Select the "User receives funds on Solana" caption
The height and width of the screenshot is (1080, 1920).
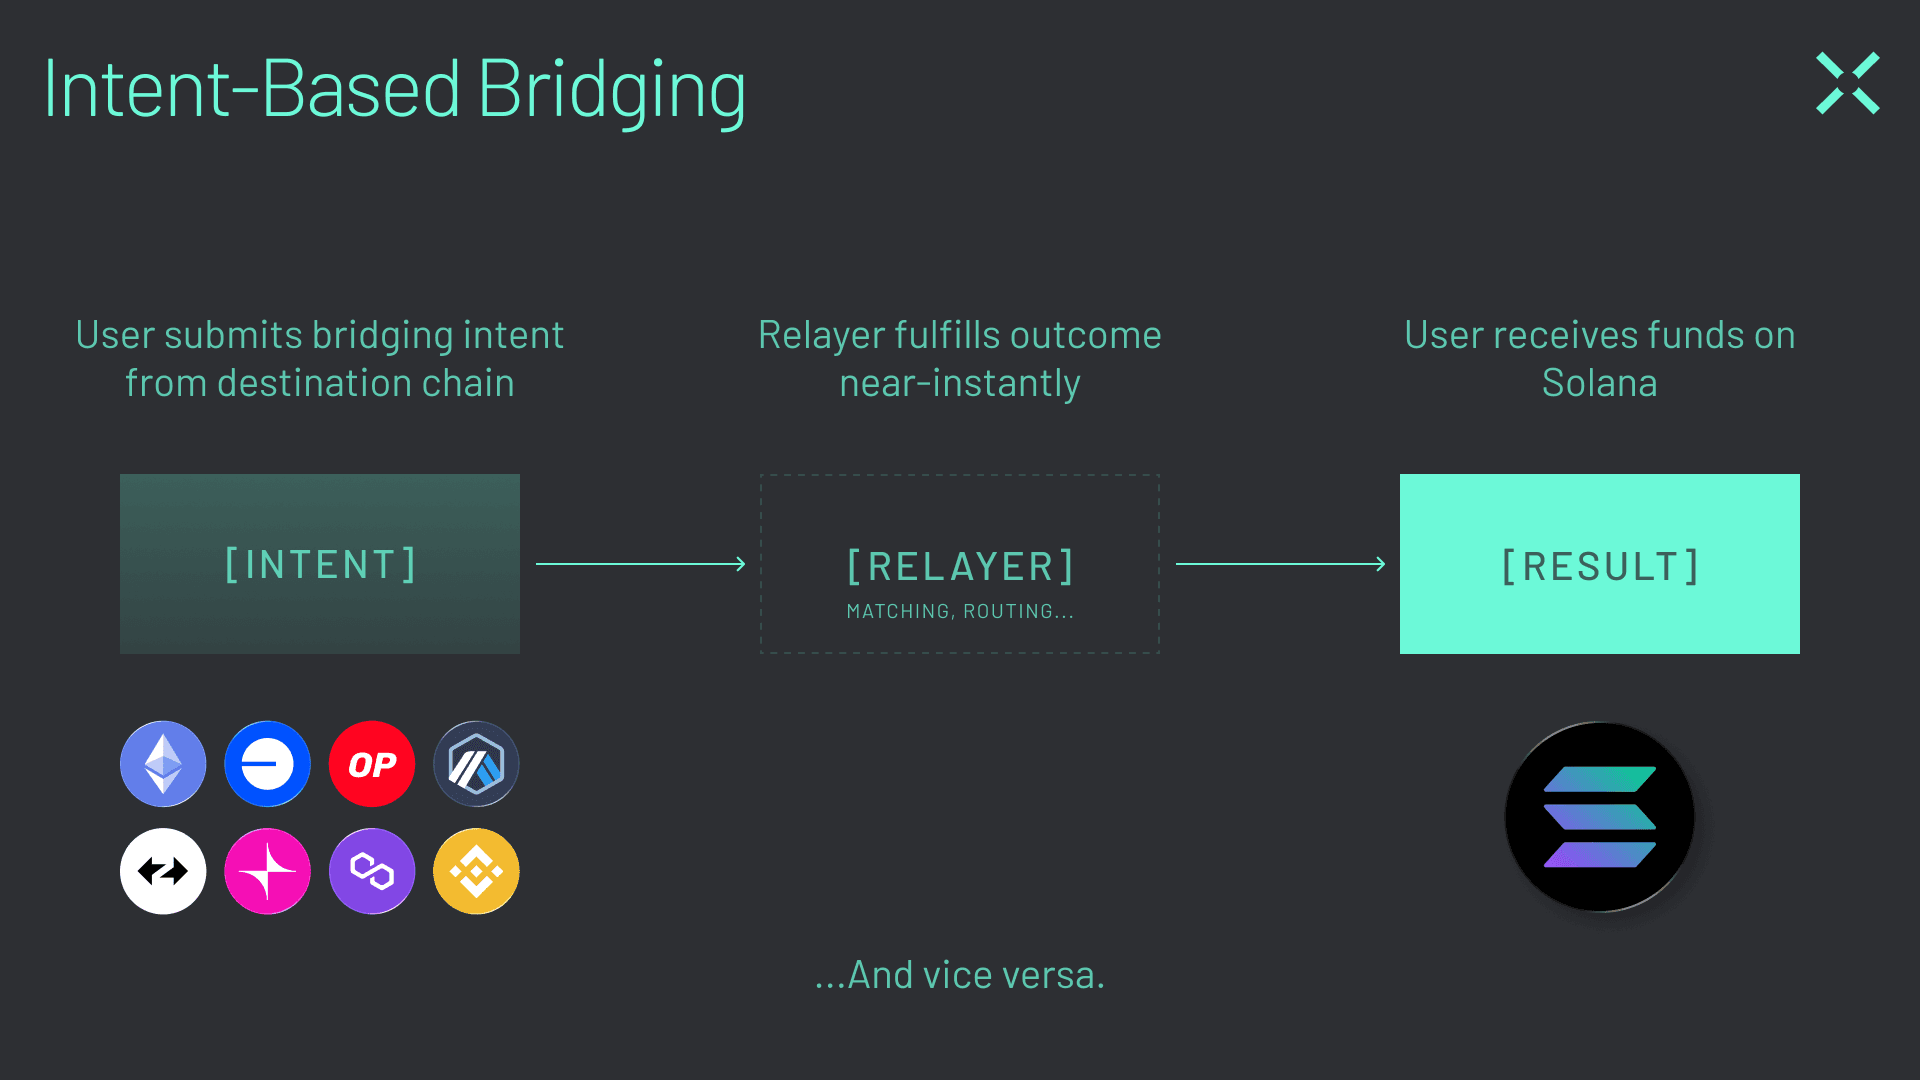click(1599, 358)
